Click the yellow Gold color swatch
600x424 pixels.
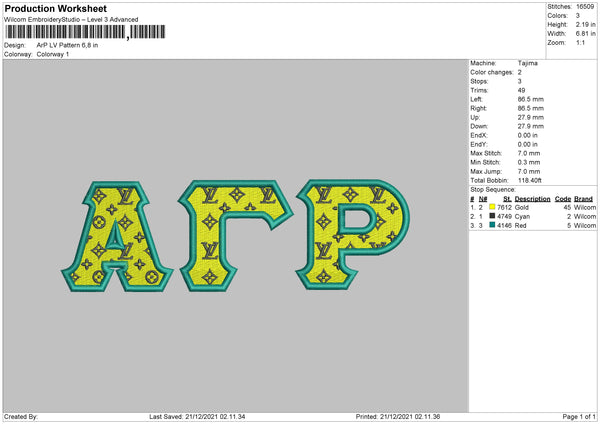[x=492, y=207]
